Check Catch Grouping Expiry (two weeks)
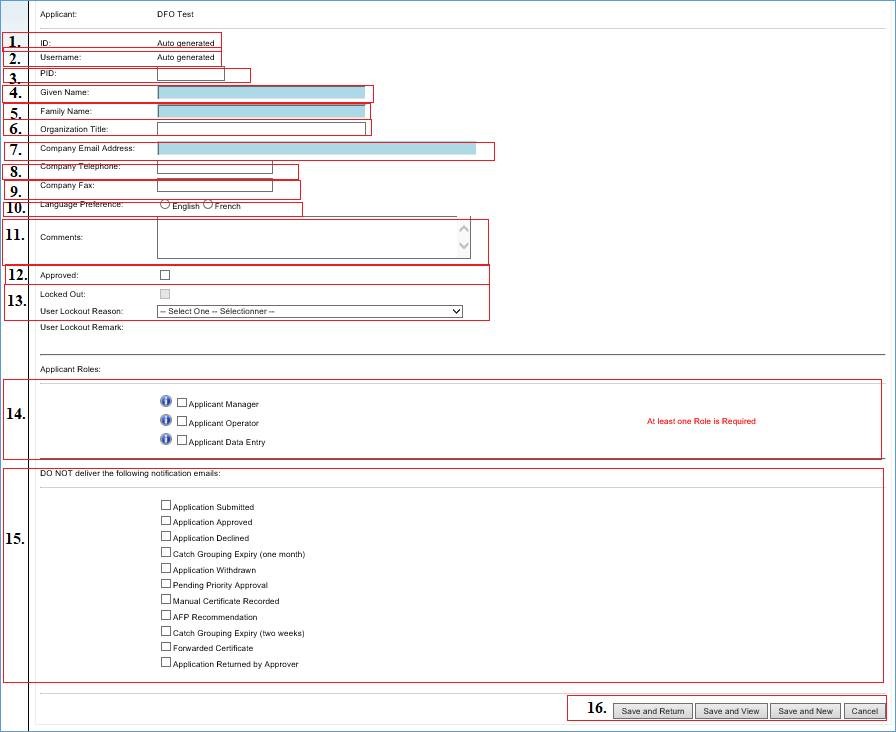Image resolution: width=896 pixels, height=732 pixels. [x=166, y=631]
